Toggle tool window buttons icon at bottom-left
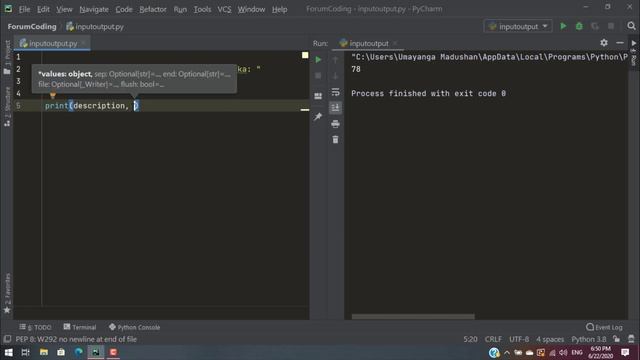 point(7,339)
